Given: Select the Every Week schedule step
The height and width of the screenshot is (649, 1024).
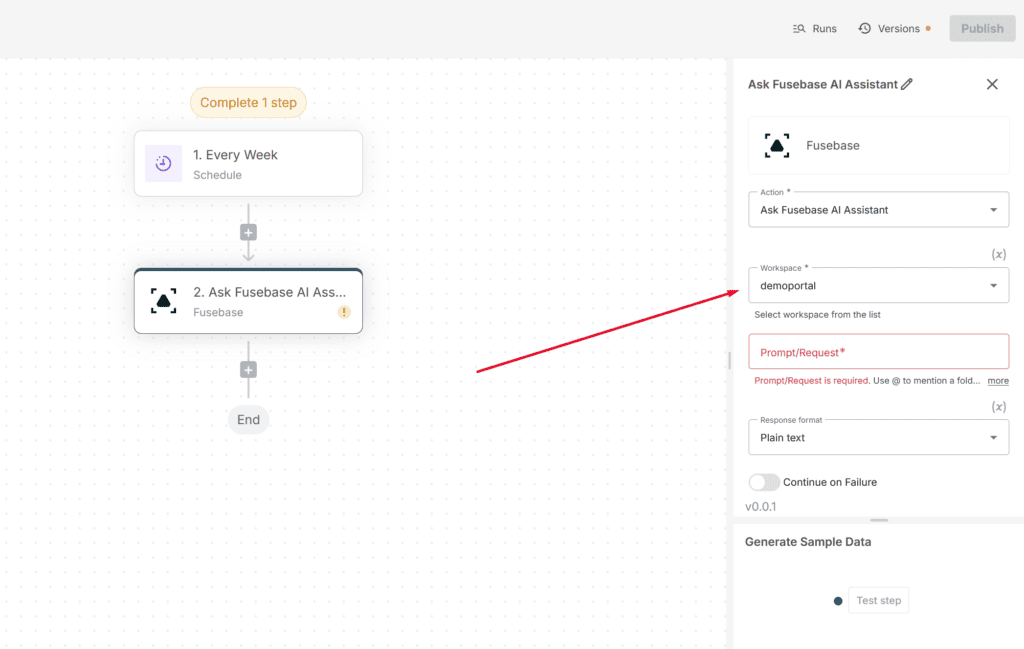Looking at the screenshot, I should coord(248,163).
